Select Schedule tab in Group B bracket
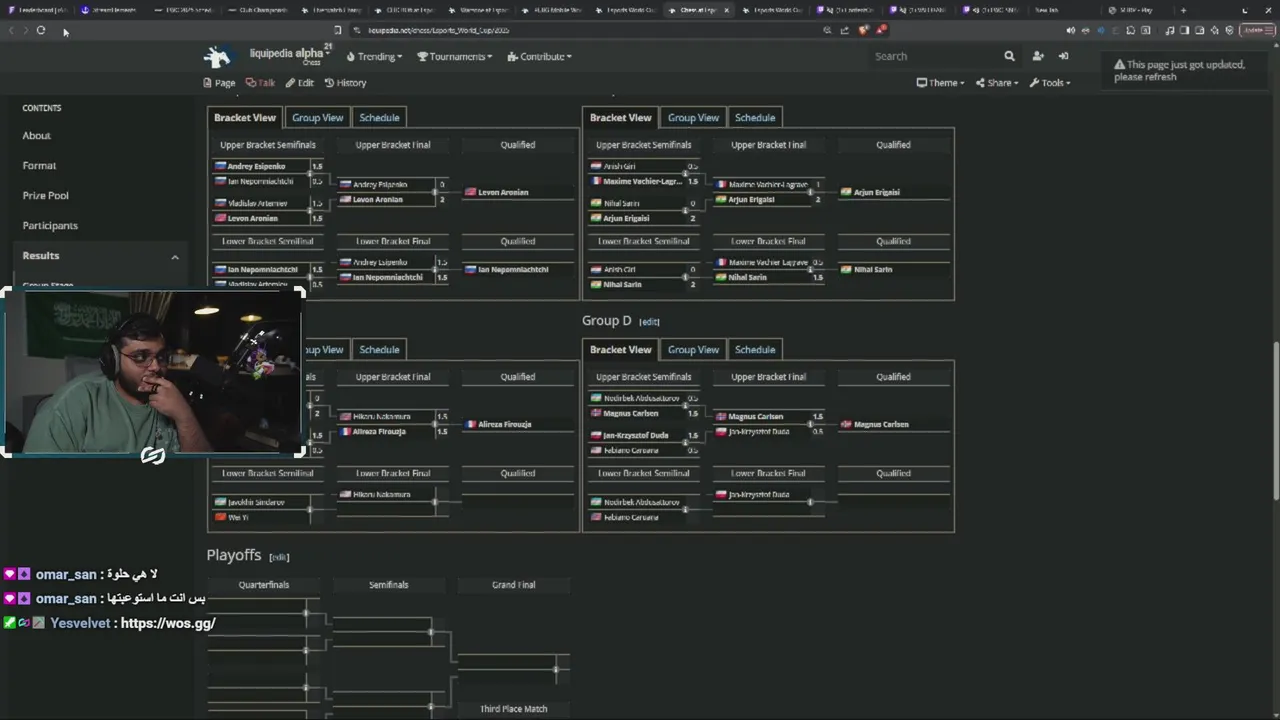 click(755, 118)
